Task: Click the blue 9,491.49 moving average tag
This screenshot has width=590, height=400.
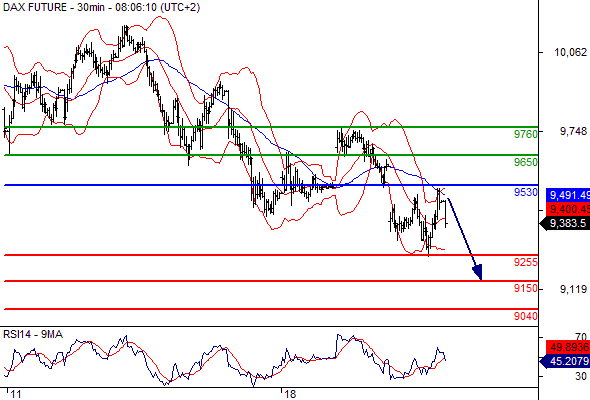Action: (568, 195)
